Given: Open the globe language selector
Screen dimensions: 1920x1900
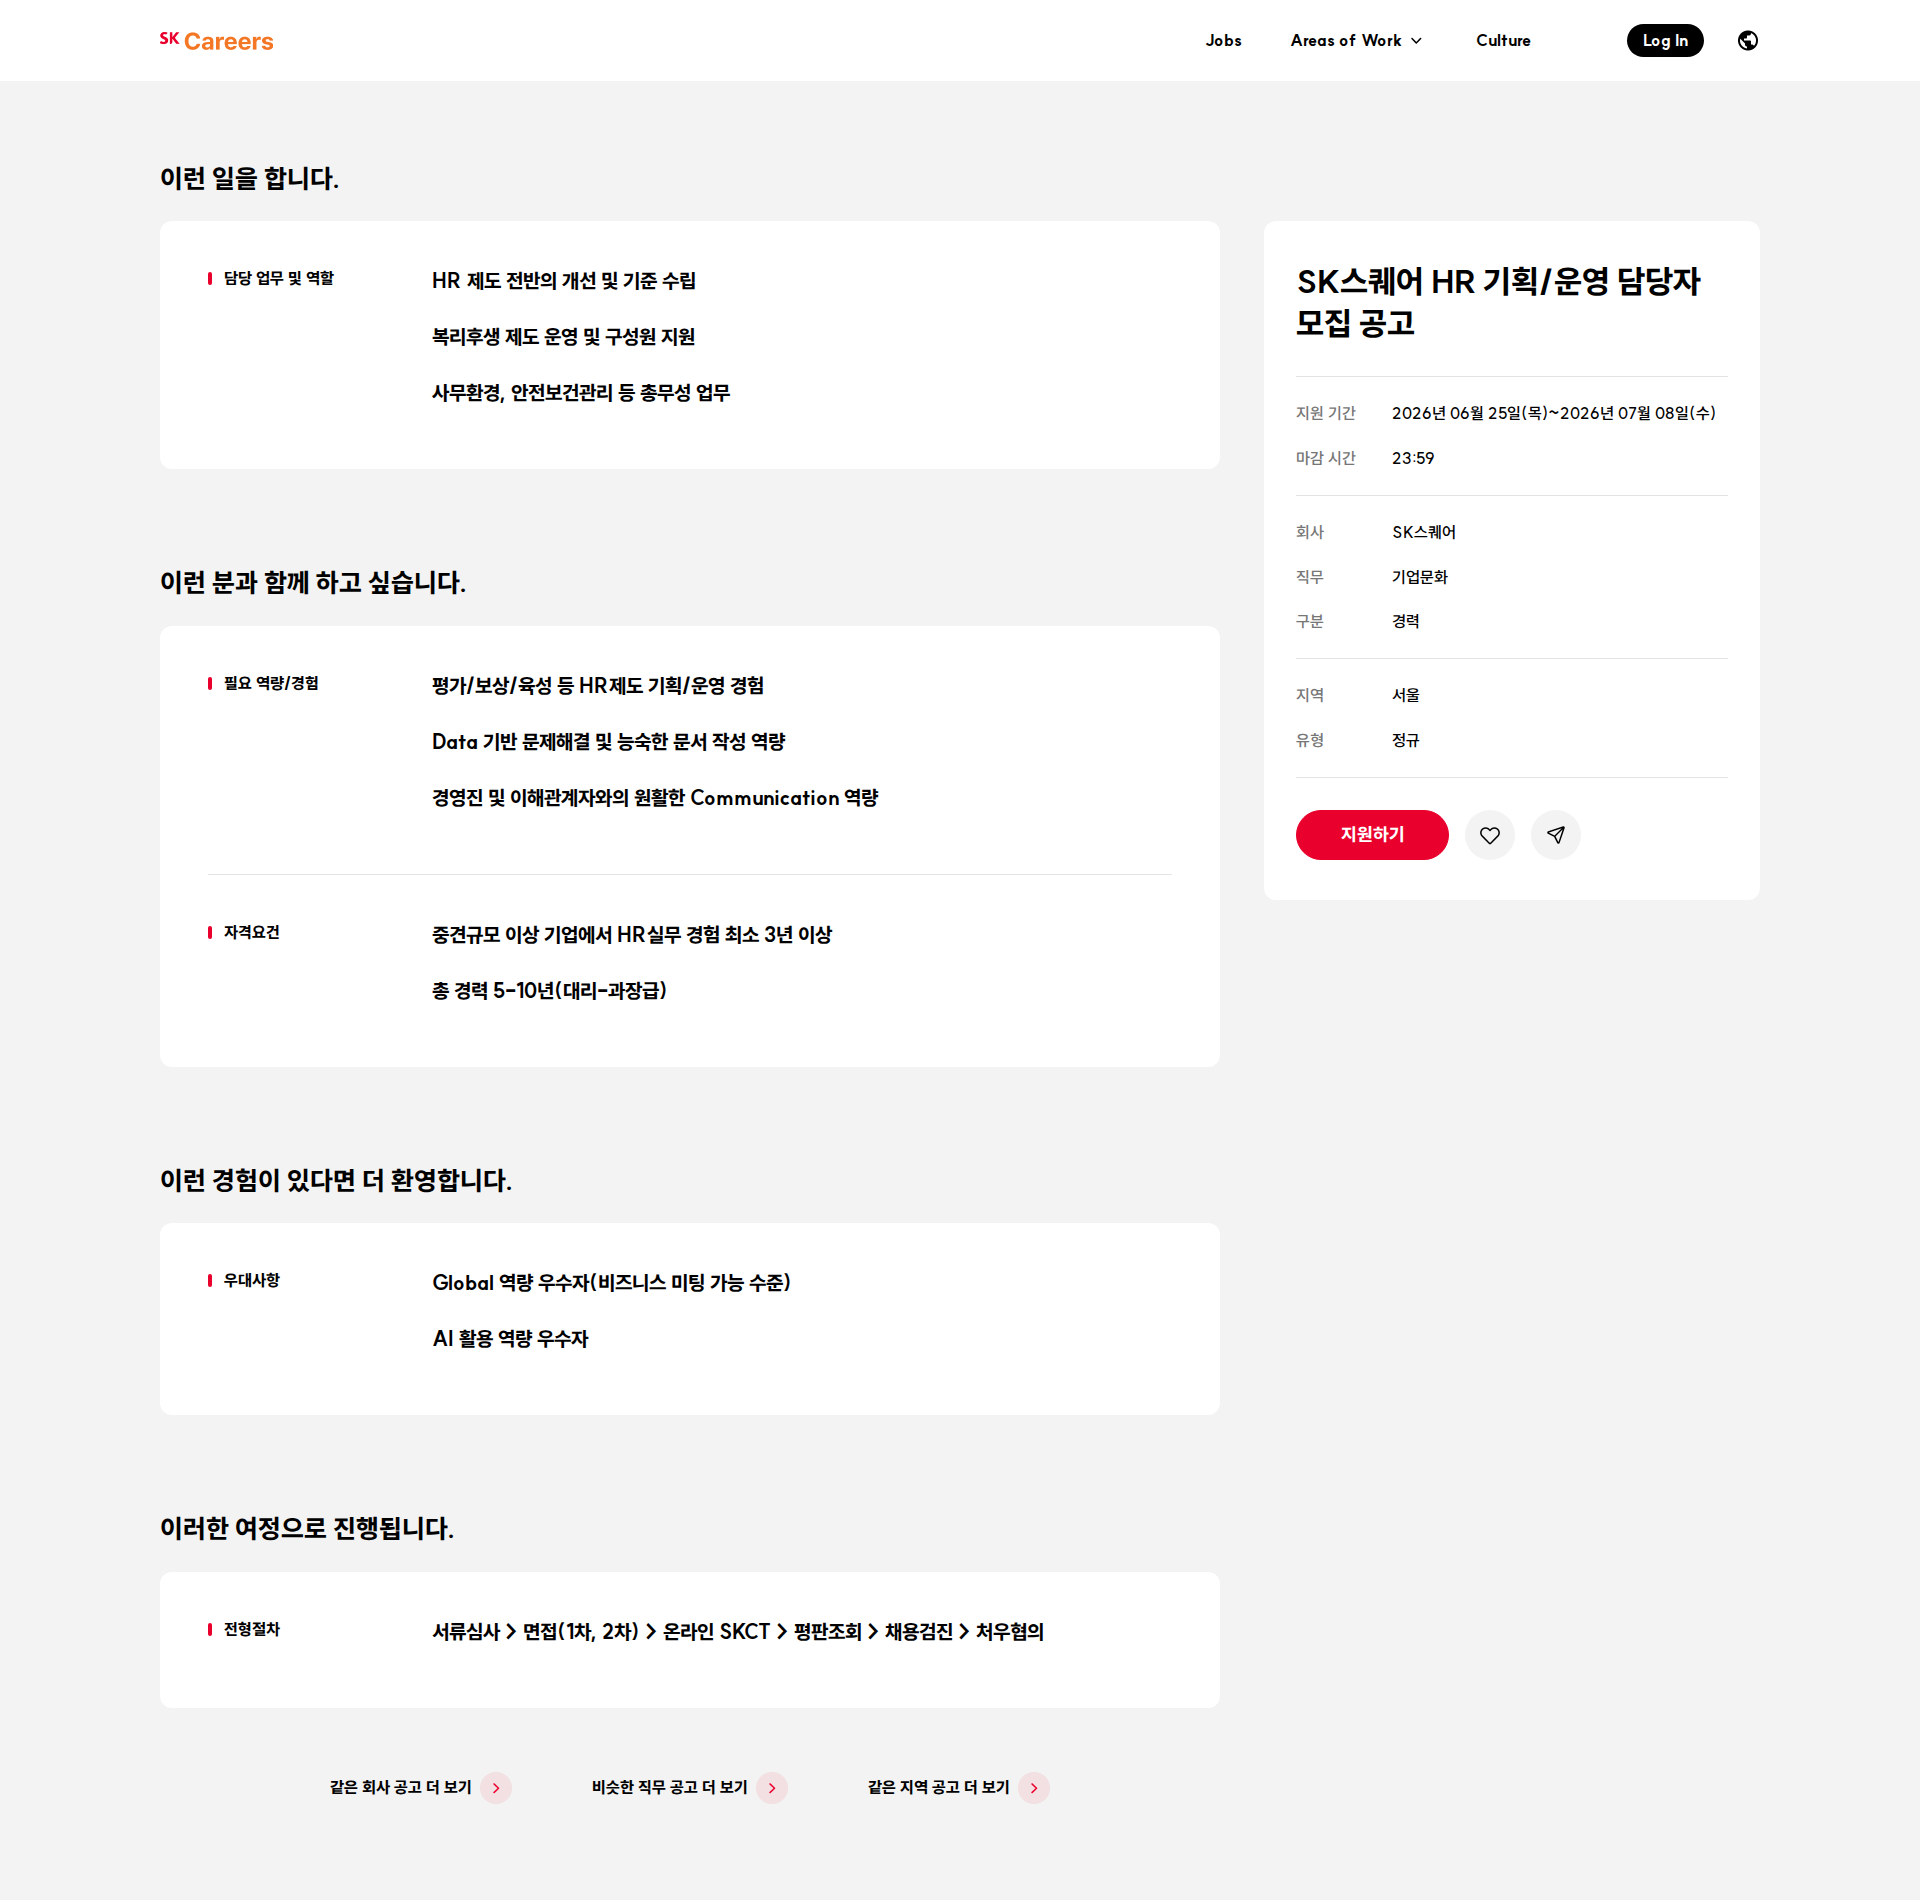Looking at the screenshot, I should pos(1748,41).
